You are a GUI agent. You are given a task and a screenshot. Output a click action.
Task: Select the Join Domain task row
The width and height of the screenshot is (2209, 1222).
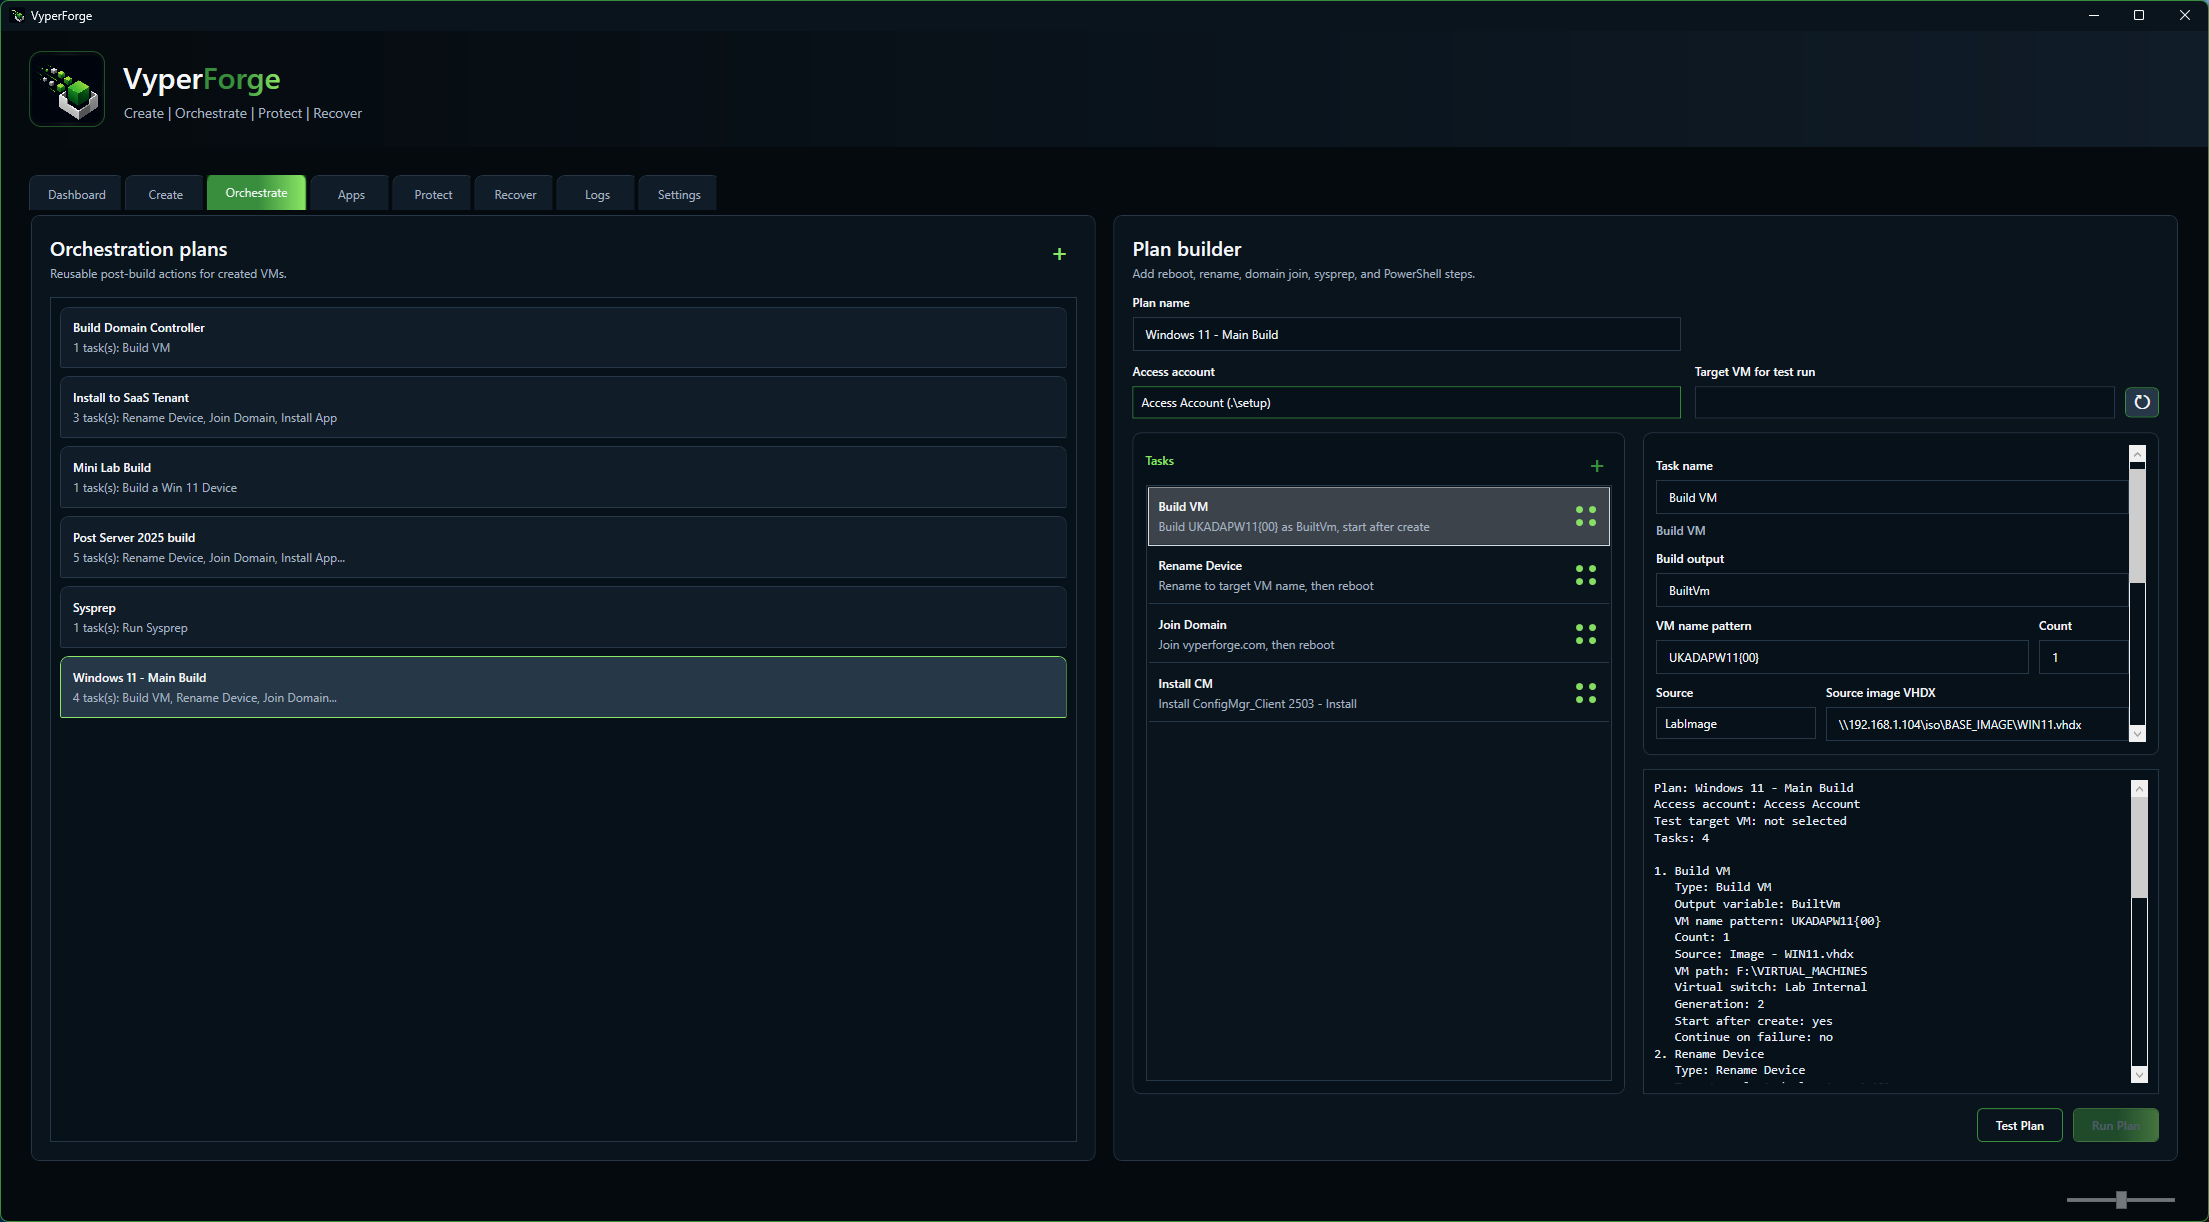tap(1378, 634)
